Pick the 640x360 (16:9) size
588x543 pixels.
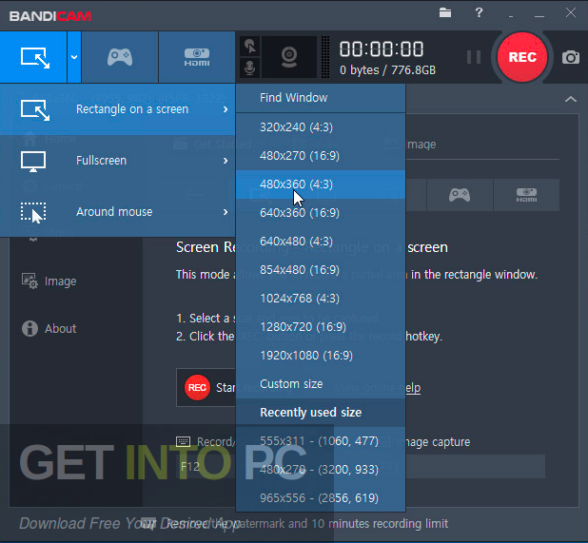pos(320,213)
